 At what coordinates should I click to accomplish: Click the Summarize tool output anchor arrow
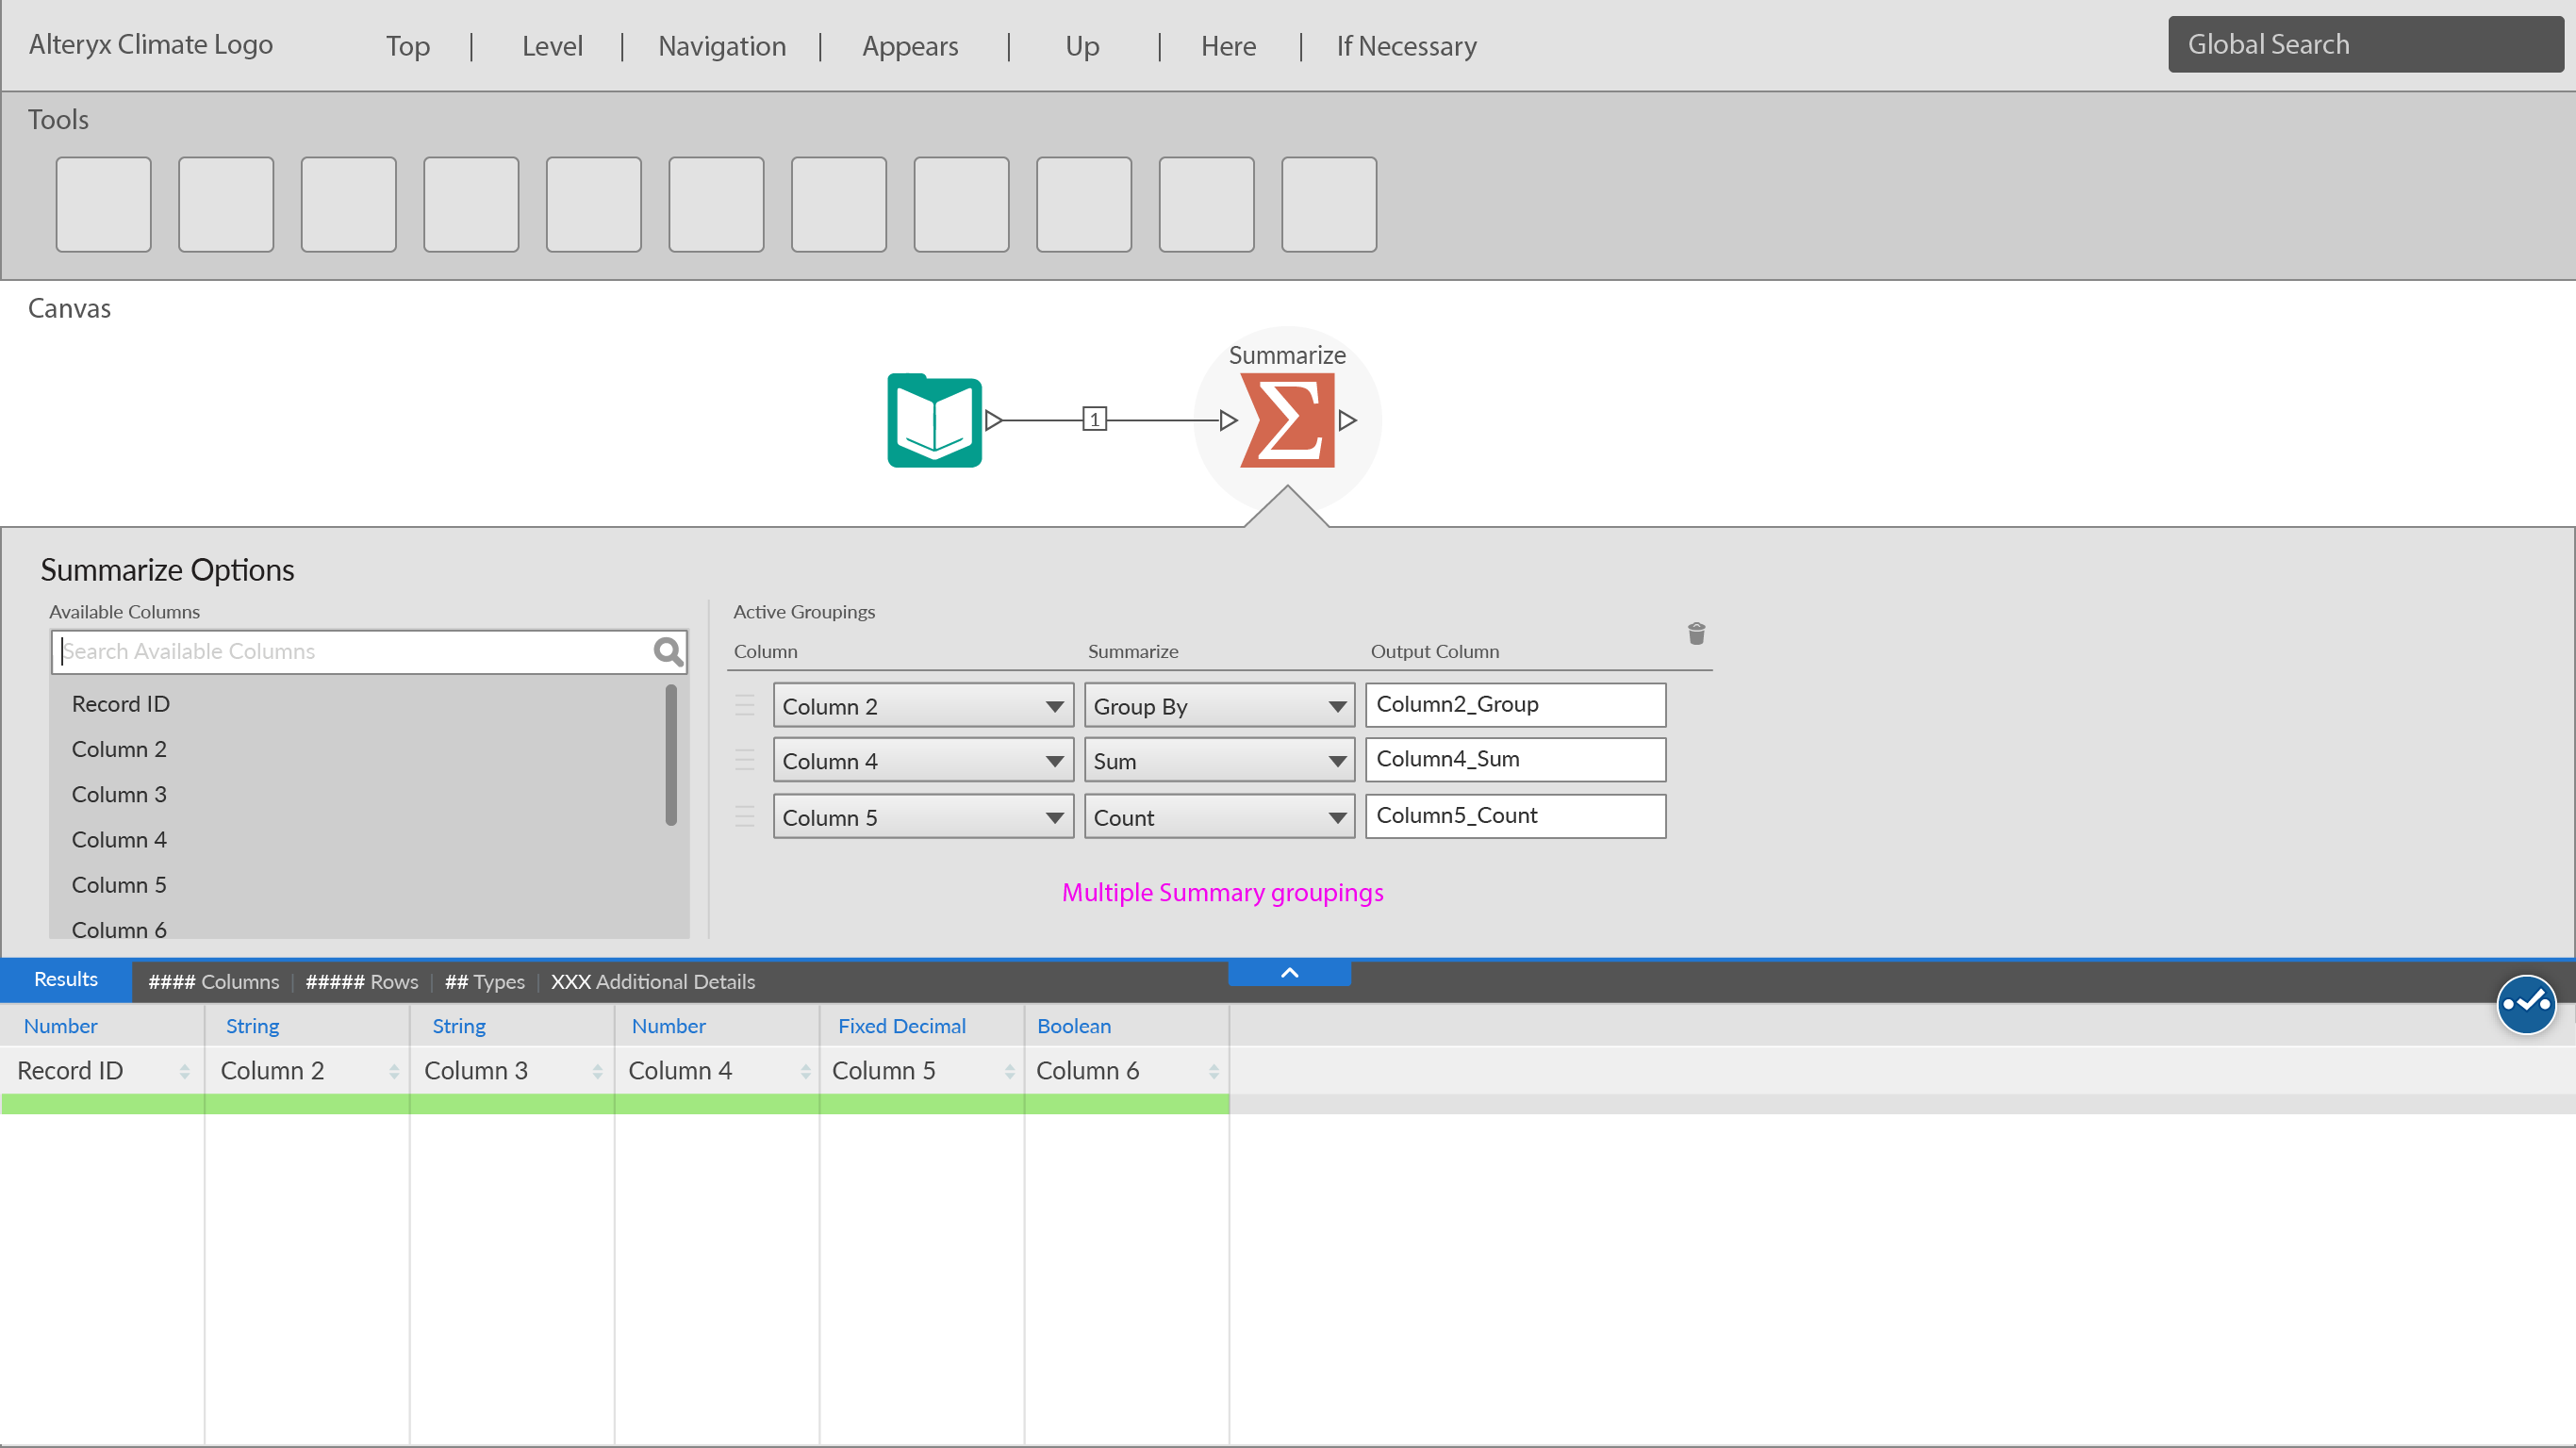coord(1348,420)
